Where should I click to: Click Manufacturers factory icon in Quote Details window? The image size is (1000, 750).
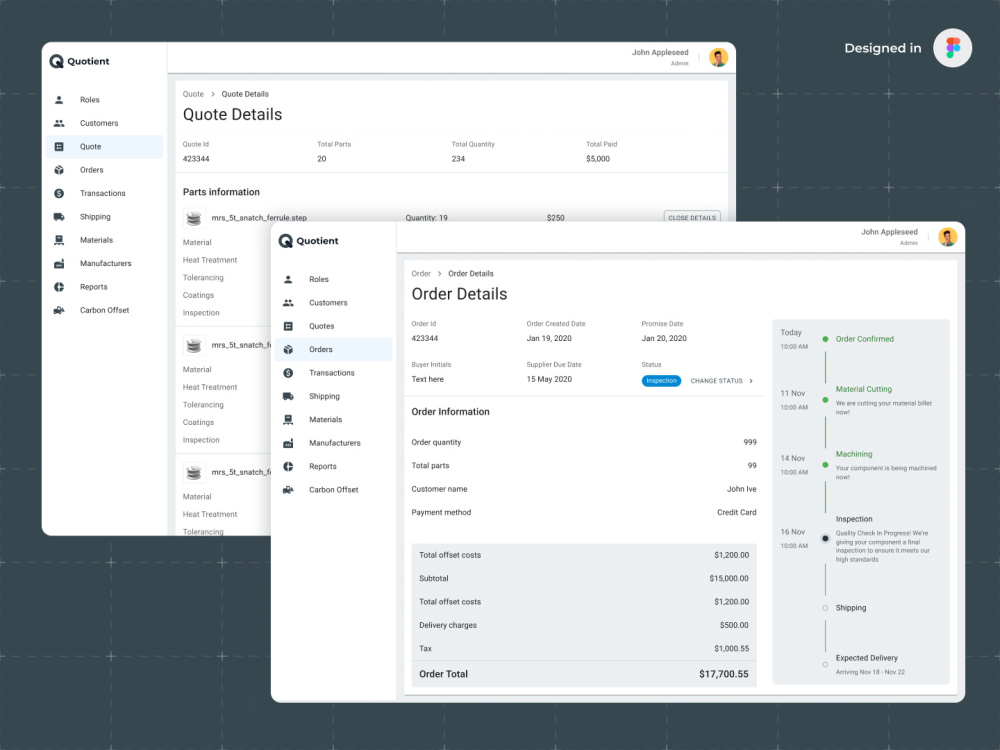[x=59, y=263]
